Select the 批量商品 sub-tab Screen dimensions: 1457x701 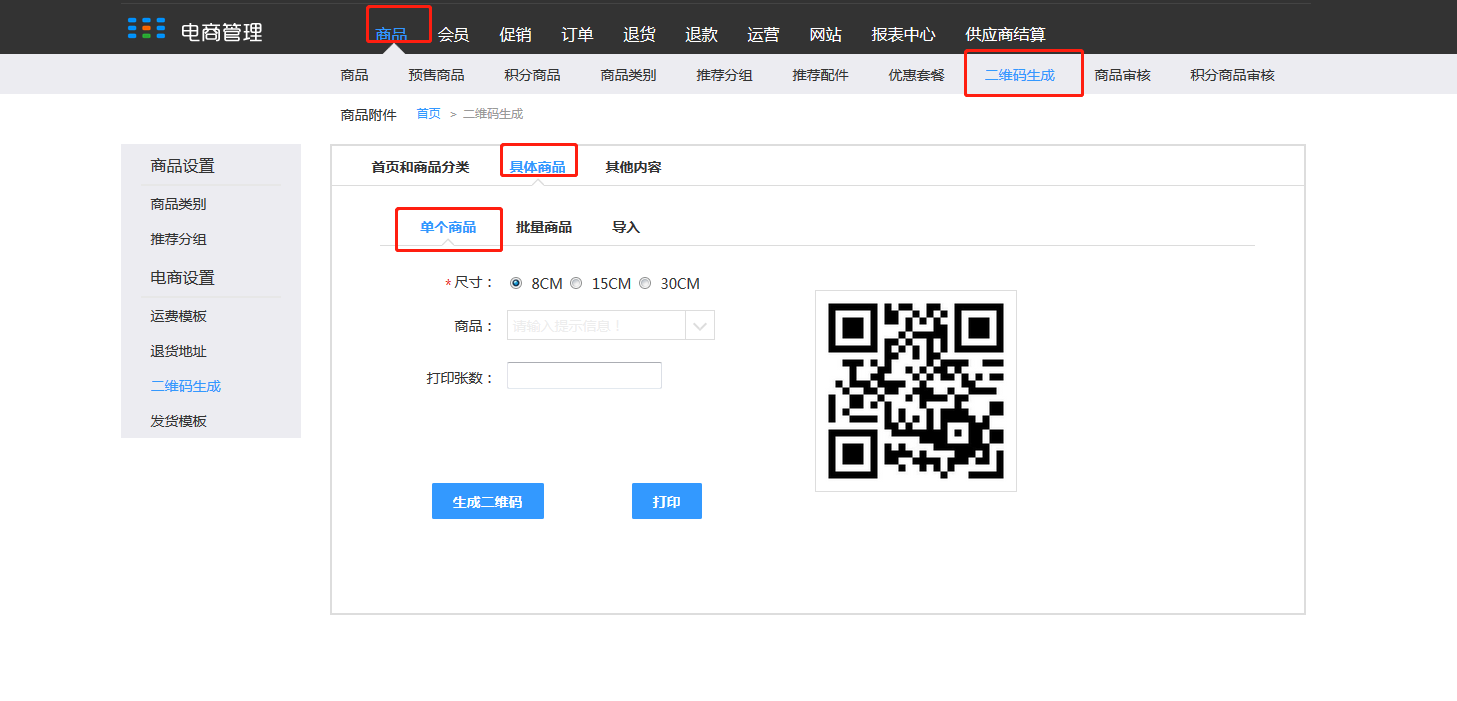(x=544, y=227)
